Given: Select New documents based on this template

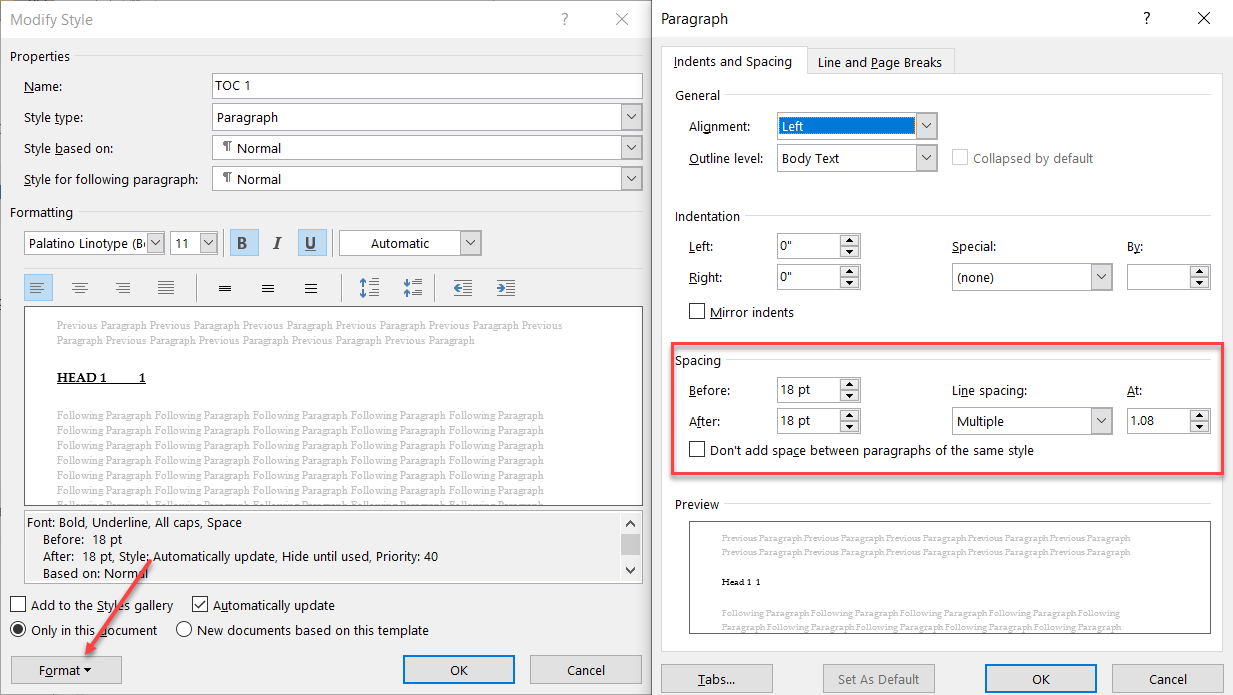Looking at the screenshot, I should pos(303,630).
